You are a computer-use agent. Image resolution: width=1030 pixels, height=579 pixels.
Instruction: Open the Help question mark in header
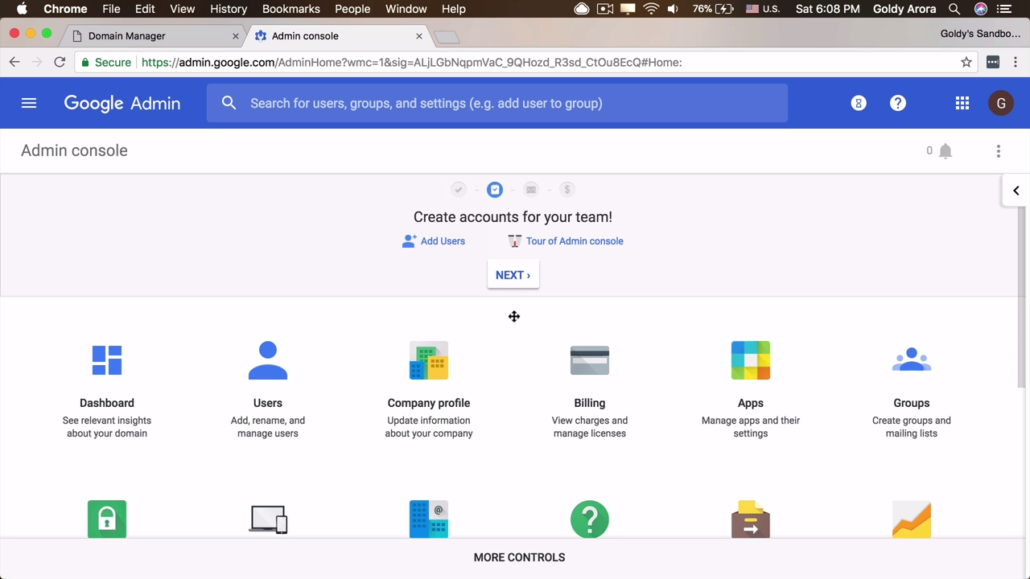(x=897, y=103)
